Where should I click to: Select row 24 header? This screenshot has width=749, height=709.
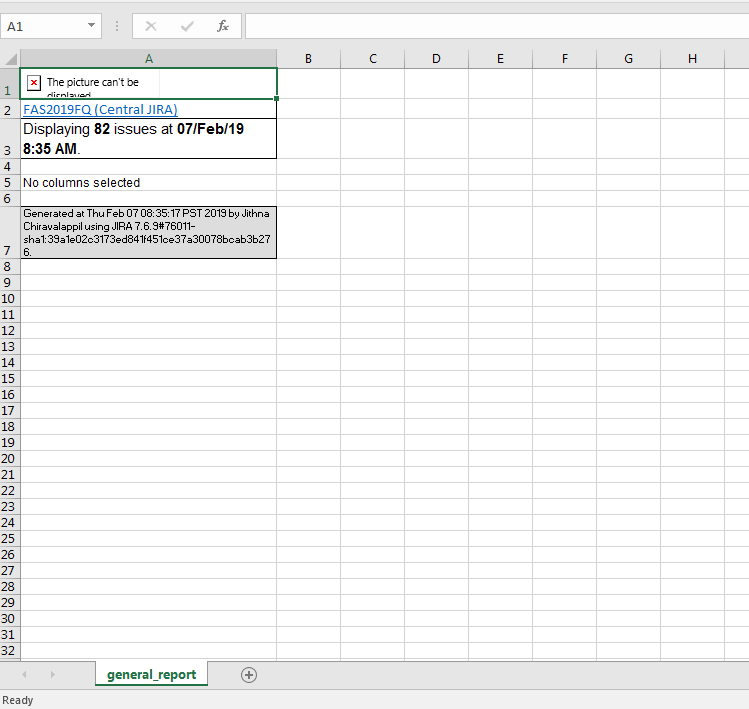click(10, 523)
